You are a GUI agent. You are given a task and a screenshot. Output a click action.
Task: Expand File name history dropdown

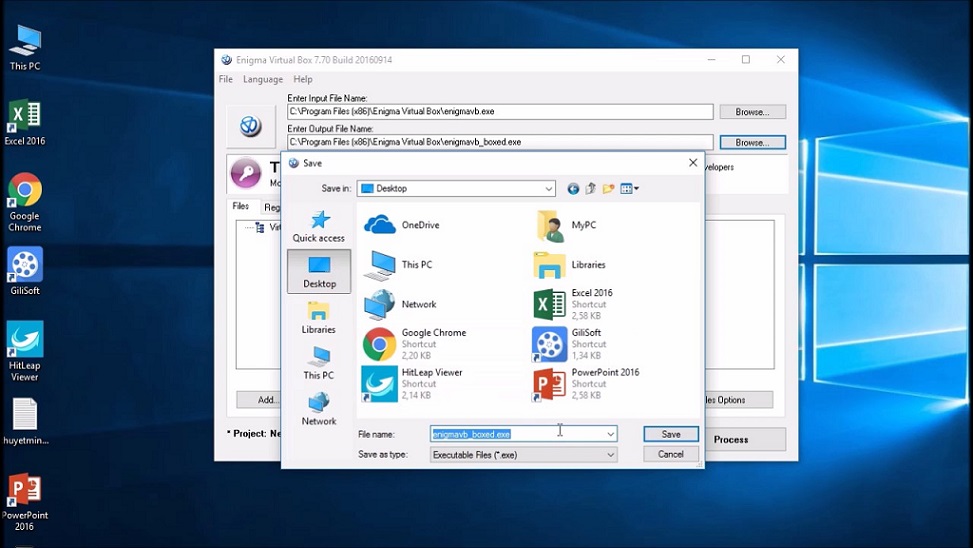(x=611, y=434)
